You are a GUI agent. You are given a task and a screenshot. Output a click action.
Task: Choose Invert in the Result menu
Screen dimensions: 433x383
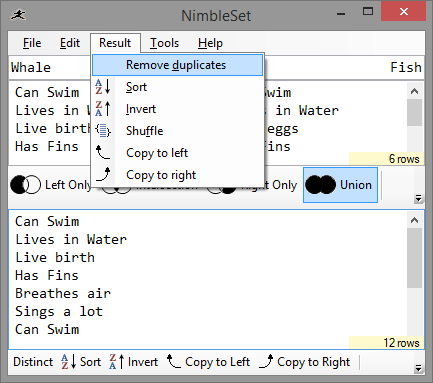177,109
